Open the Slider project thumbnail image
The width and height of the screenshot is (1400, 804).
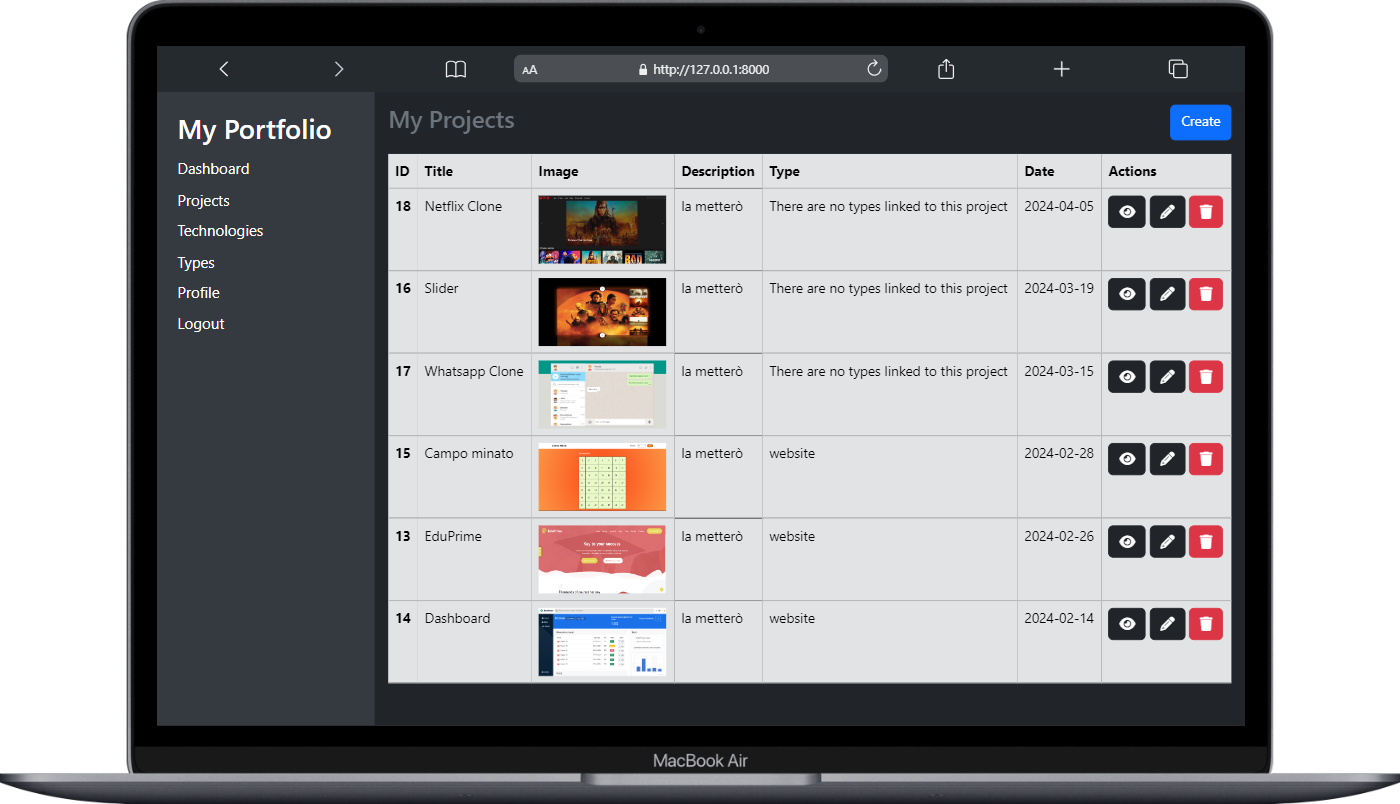(602, 312)
